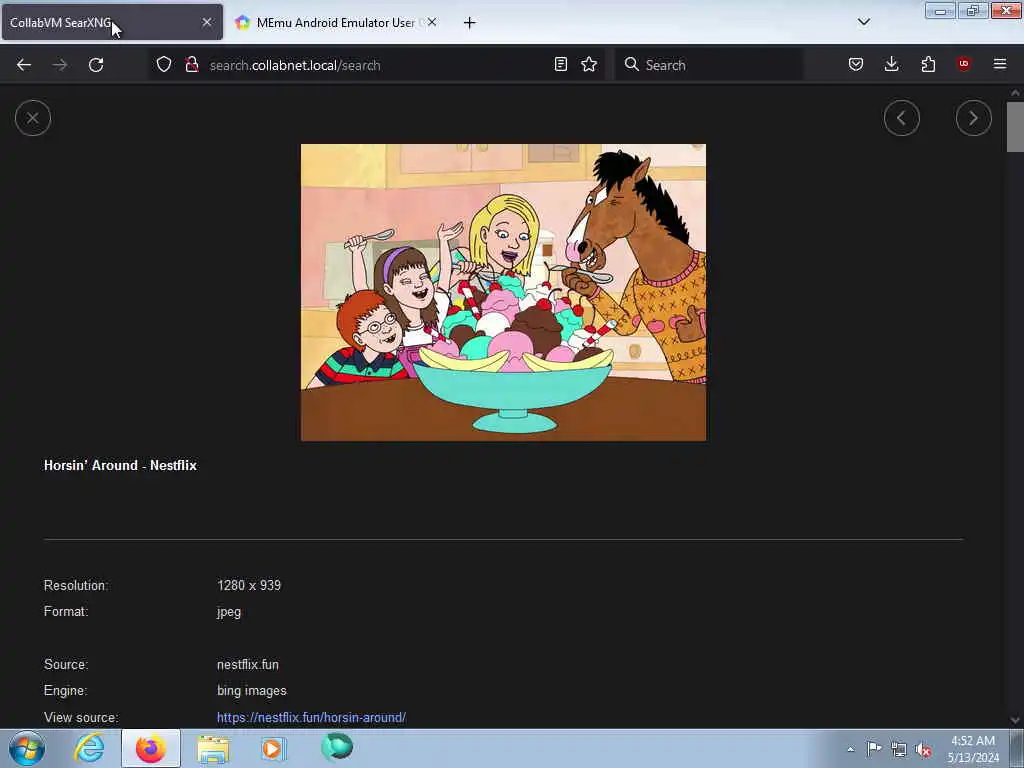Click the uBlock Origin toolbar icon
Viewport: 1024px width, 768px height.
[963, 64]
